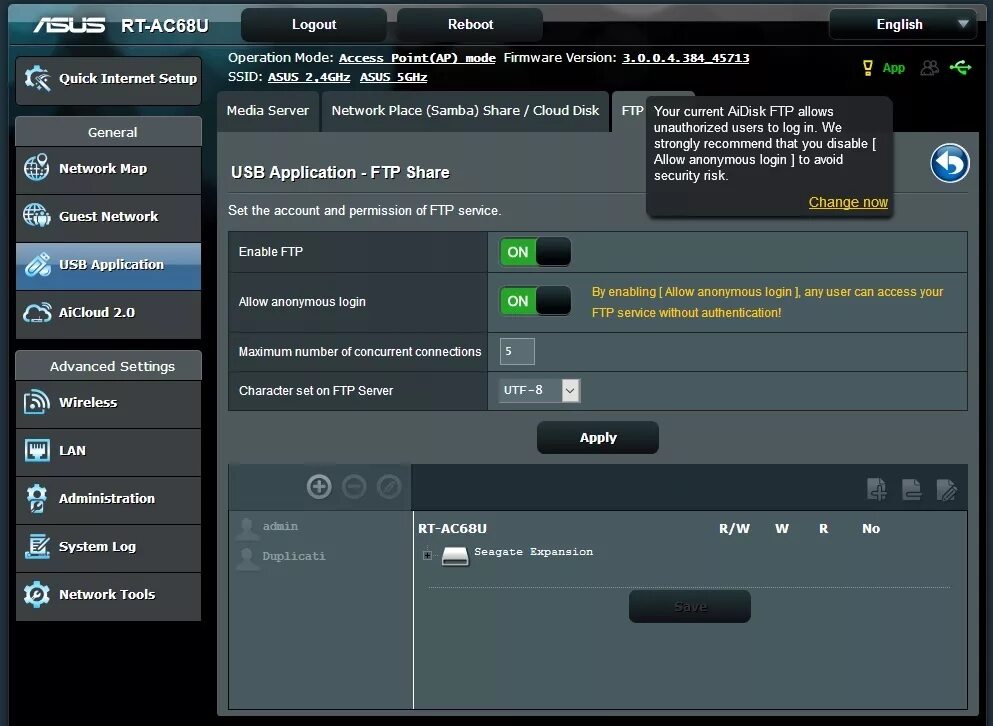Click the blue back arrow icon
The width and height of the screenshot is (993, 726).
[x=949, y=163]
